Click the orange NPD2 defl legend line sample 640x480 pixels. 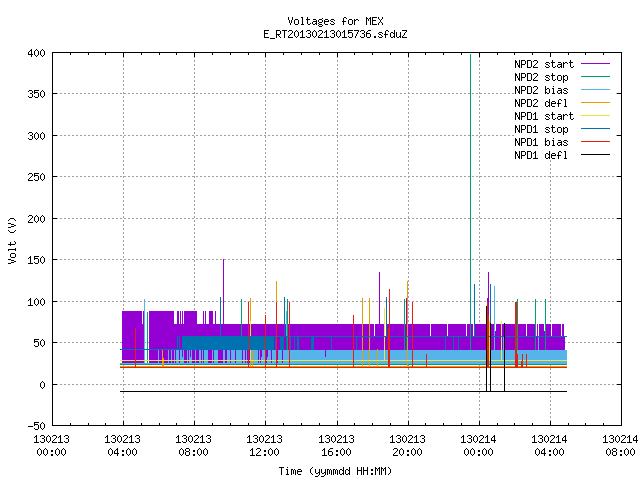pos(595,103)
